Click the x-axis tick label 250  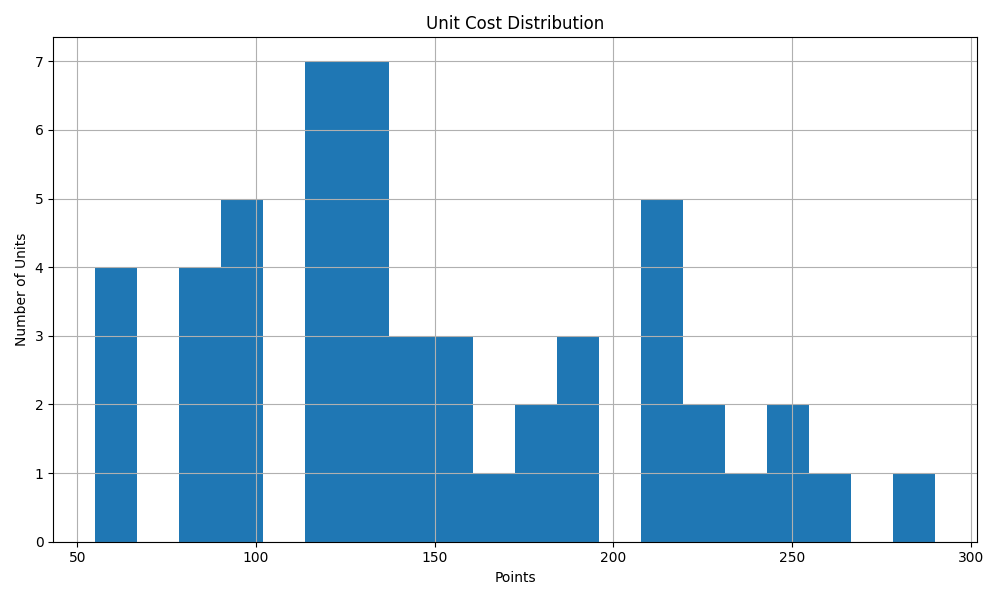[792, 558]
